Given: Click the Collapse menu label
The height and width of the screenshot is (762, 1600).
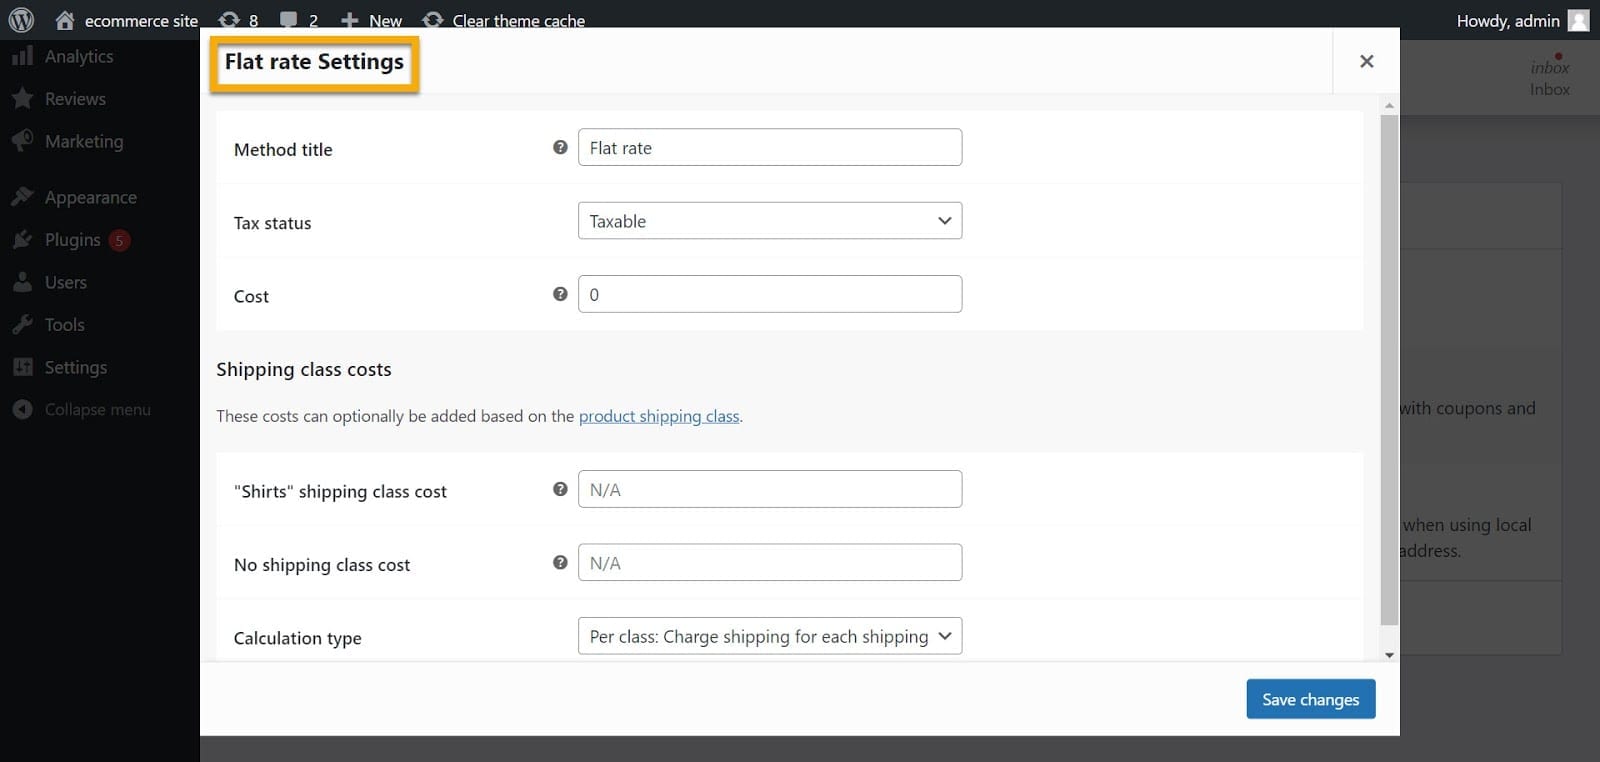Looking at the screenshot, I should [x=98, y=409].
